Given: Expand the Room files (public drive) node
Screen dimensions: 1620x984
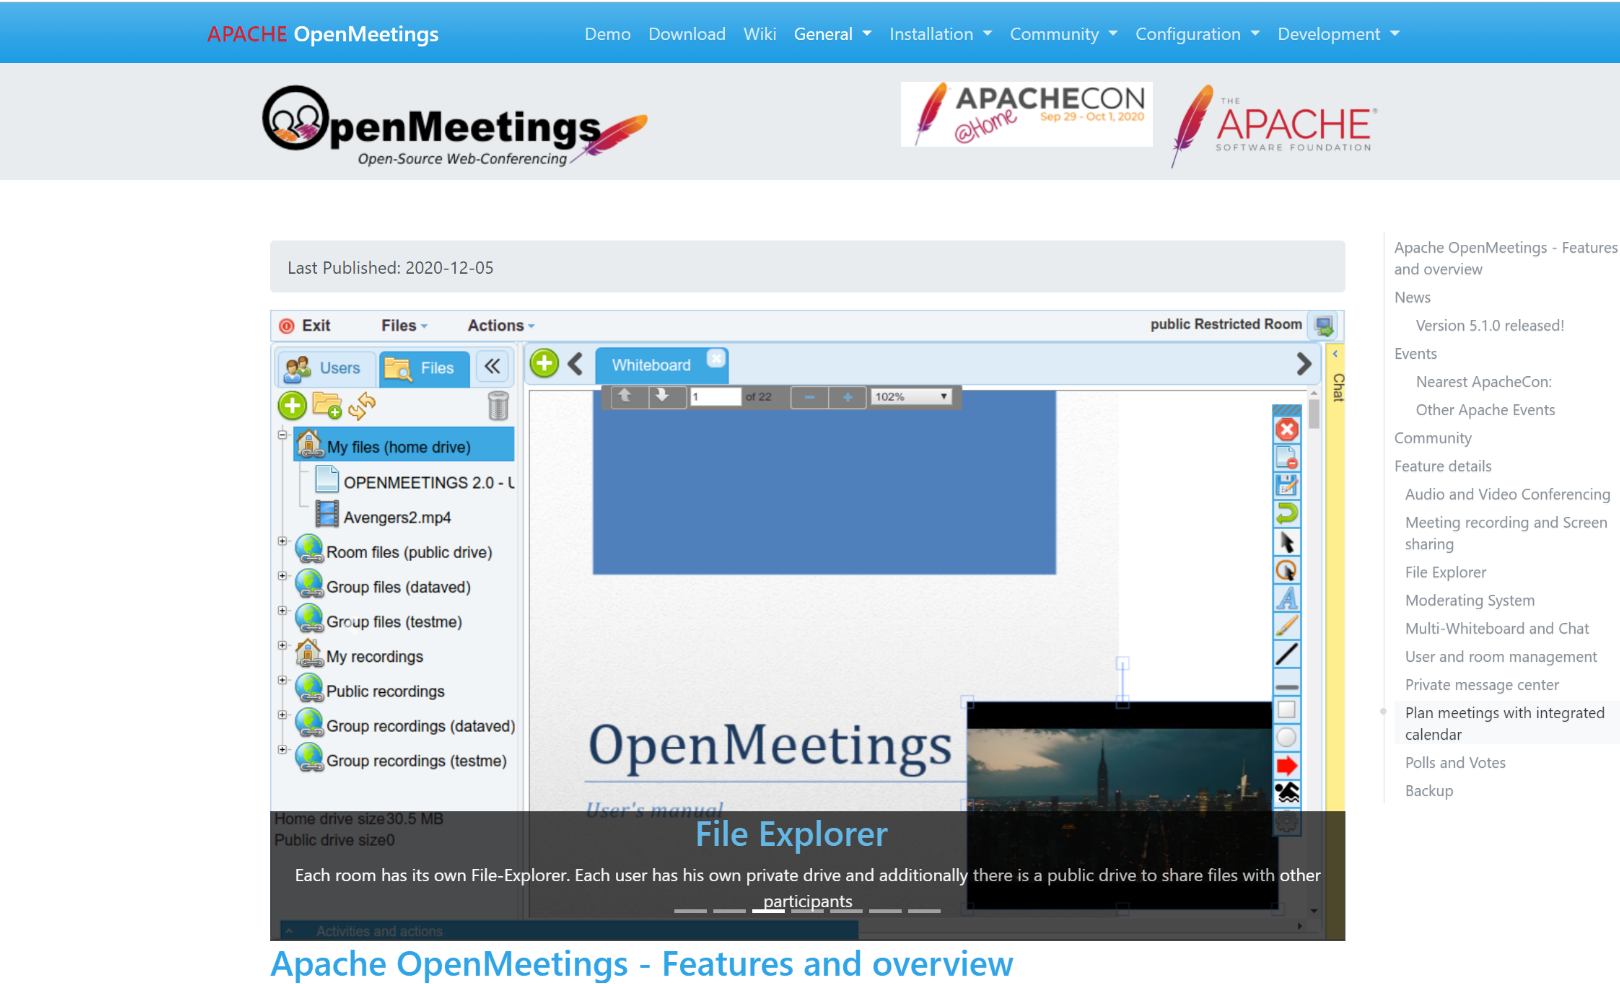Looking at the screenshot, I should pos(282,541).
